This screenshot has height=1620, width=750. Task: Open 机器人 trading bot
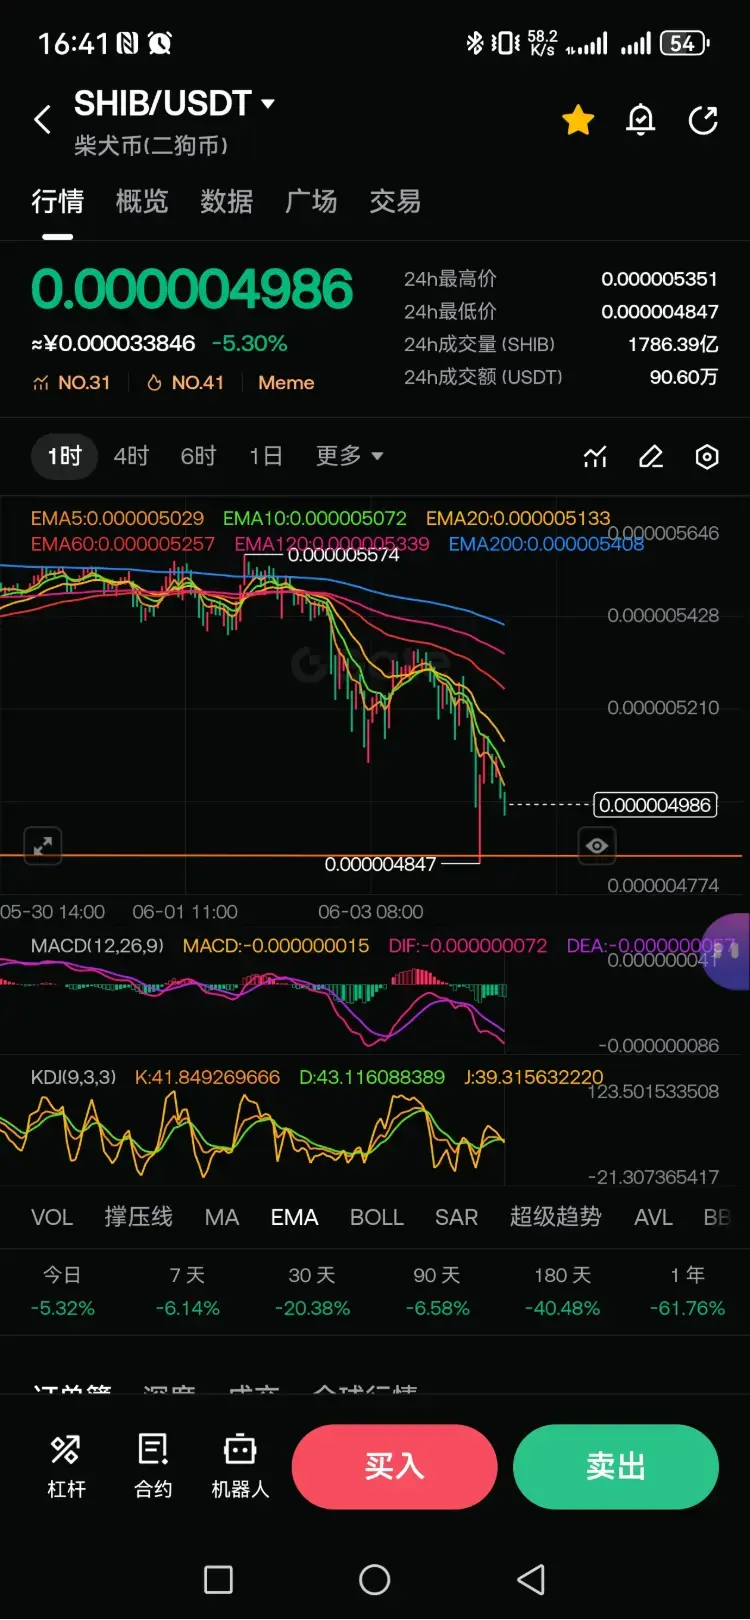240,1465
